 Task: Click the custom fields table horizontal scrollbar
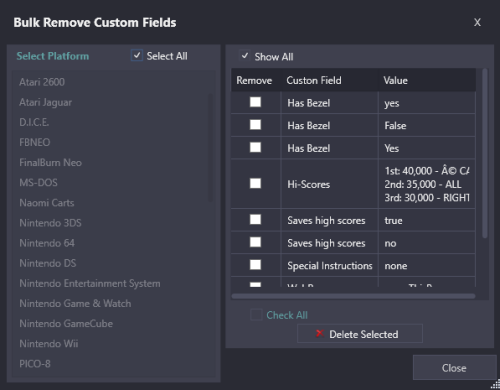(x=353, y=296)
